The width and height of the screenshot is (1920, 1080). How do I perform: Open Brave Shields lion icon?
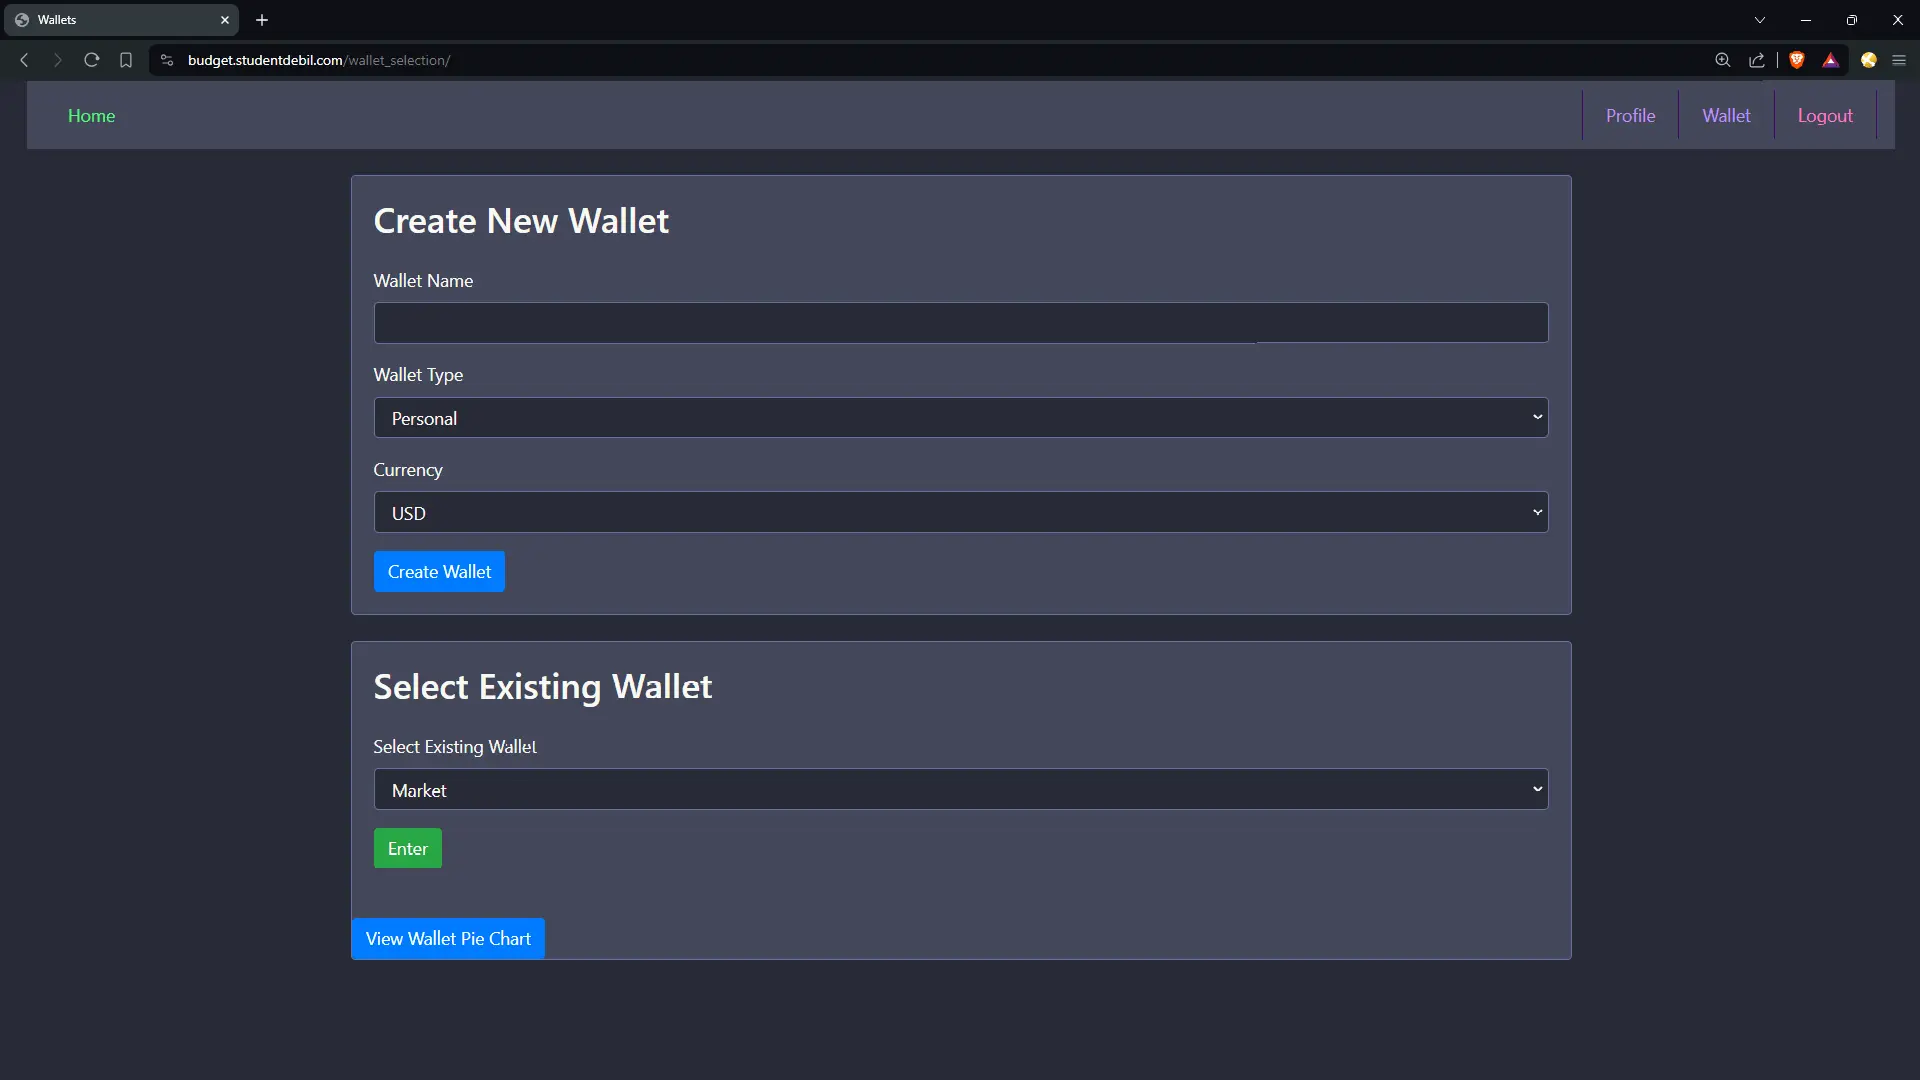coord(1796,60)
